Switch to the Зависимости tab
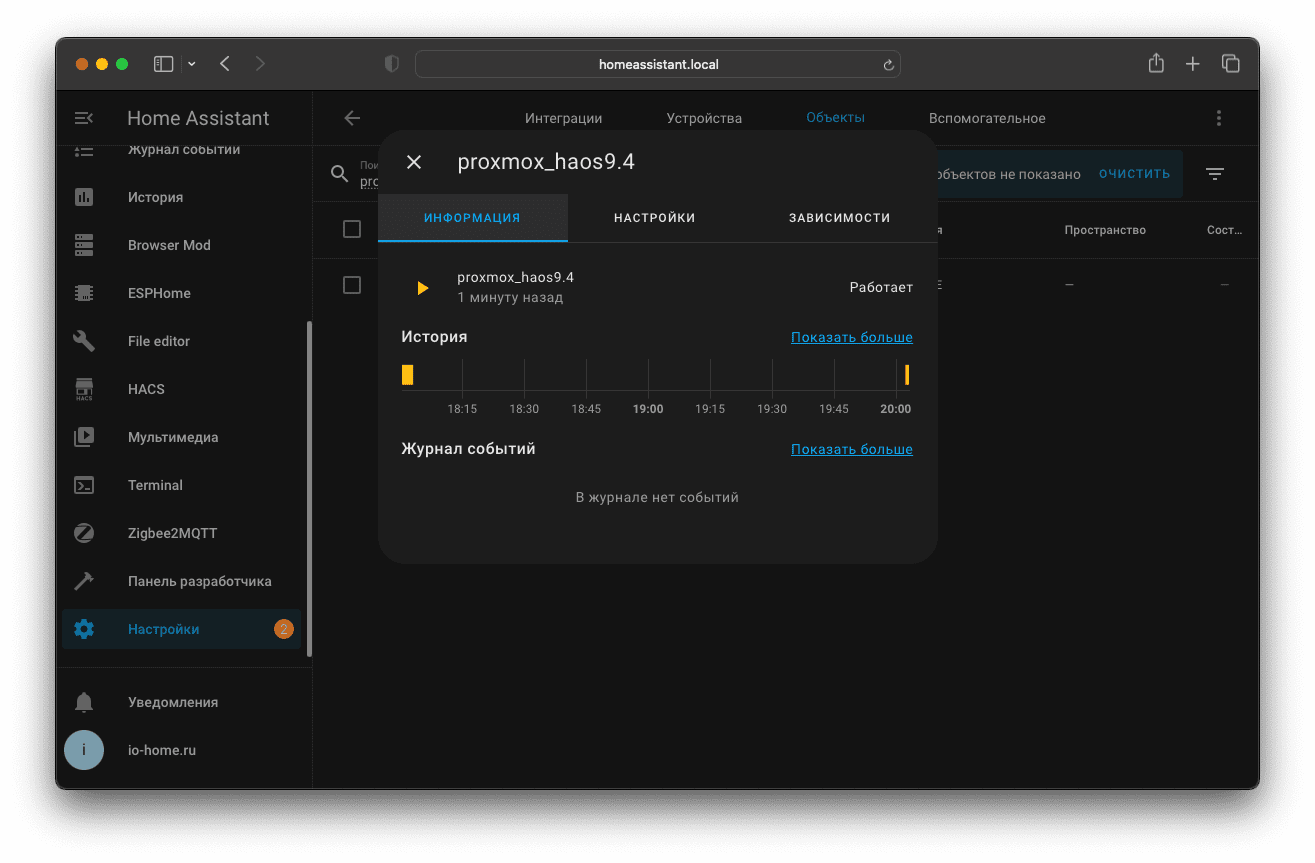Screen dimensions: 1315x863 pyautogui.click(x=839, y=217)
